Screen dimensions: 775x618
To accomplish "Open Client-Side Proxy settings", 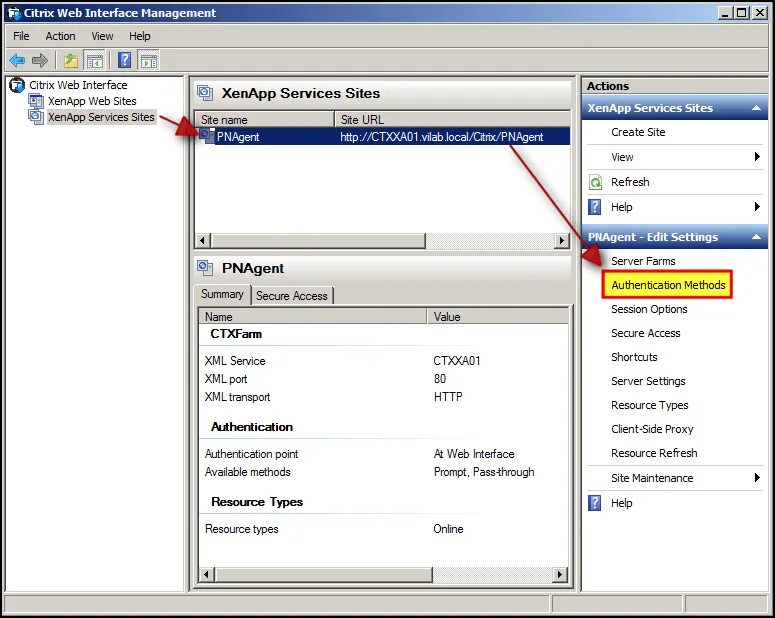I will pyautogui.click(x=652, y=429).
